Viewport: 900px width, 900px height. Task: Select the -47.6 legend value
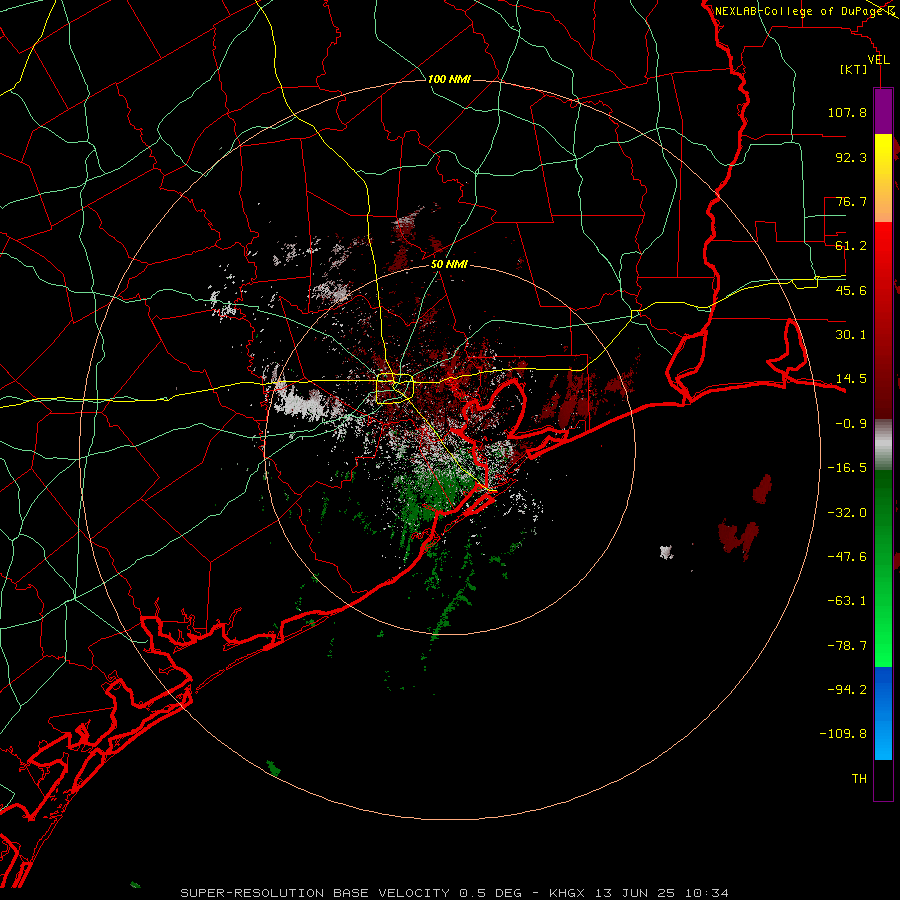[847, 557]
